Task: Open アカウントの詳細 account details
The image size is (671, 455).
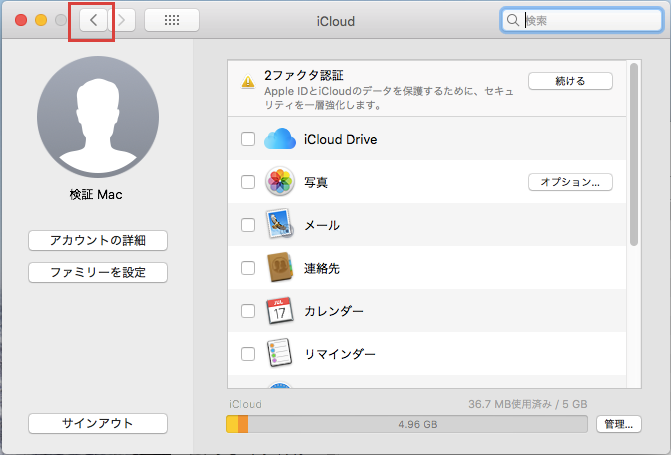Action: pos(98,241)
